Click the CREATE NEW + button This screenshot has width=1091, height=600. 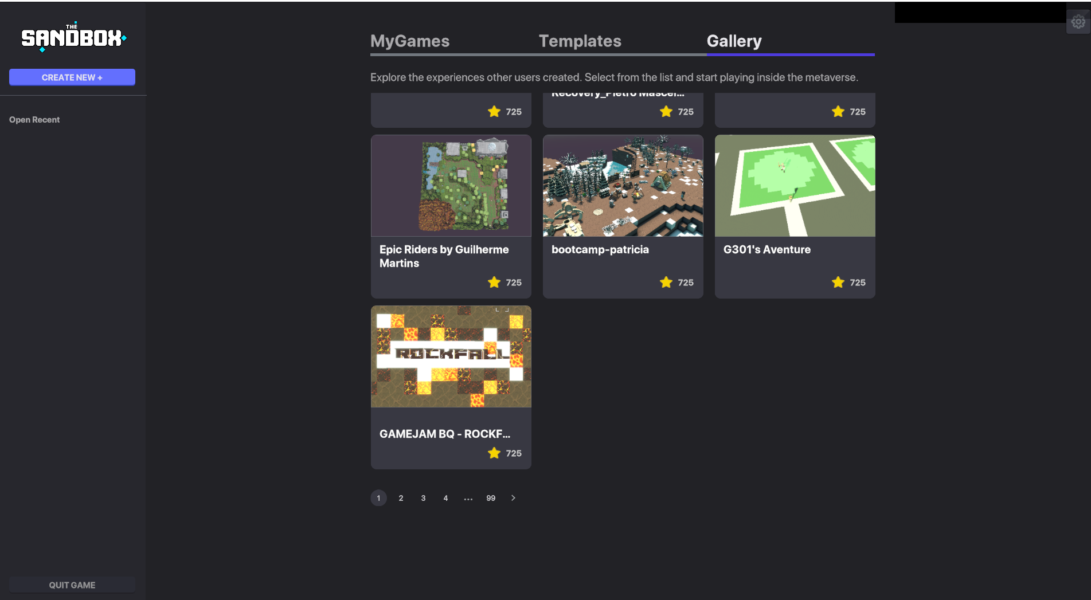tap(72, 77)
